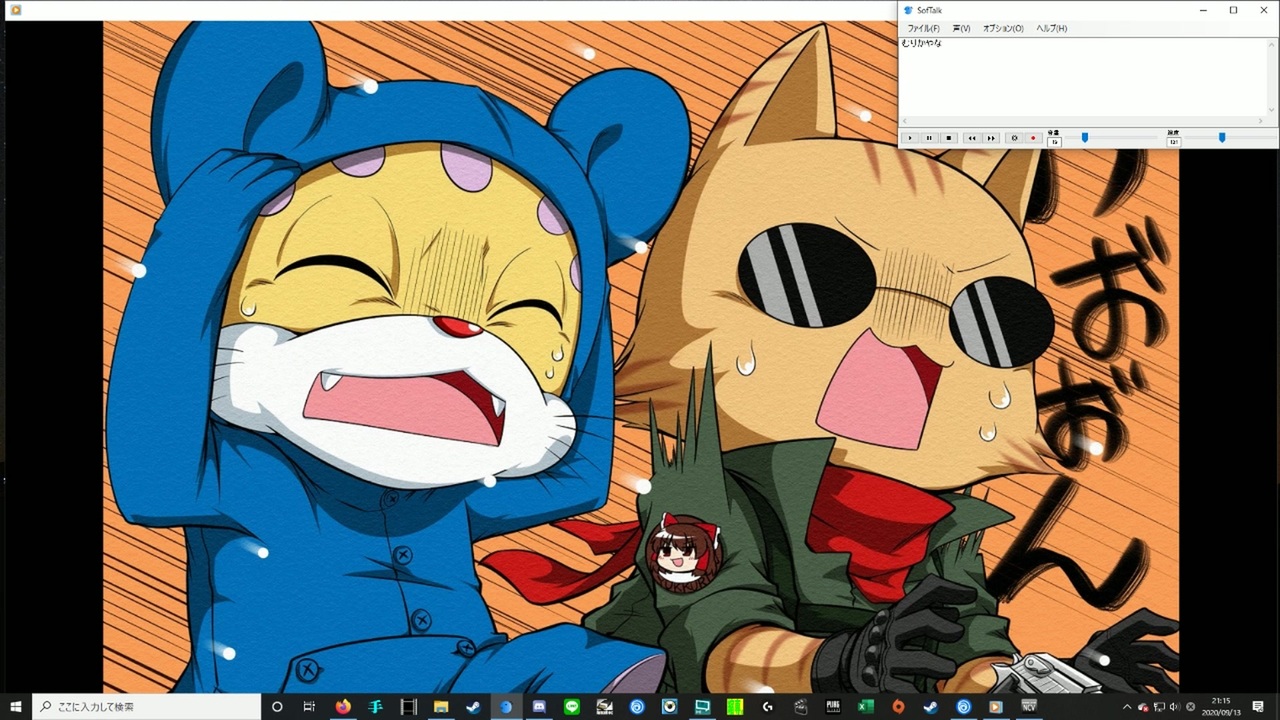
Task: Switch to SofTalk taskbar icon
Action: point(506,707)
